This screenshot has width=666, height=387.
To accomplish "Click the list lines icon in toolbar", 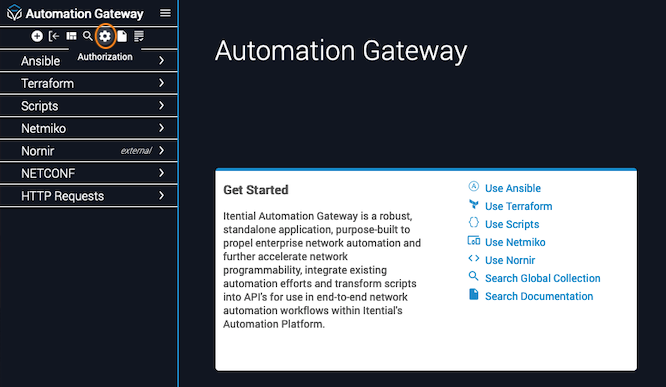I will coord(139,37).
